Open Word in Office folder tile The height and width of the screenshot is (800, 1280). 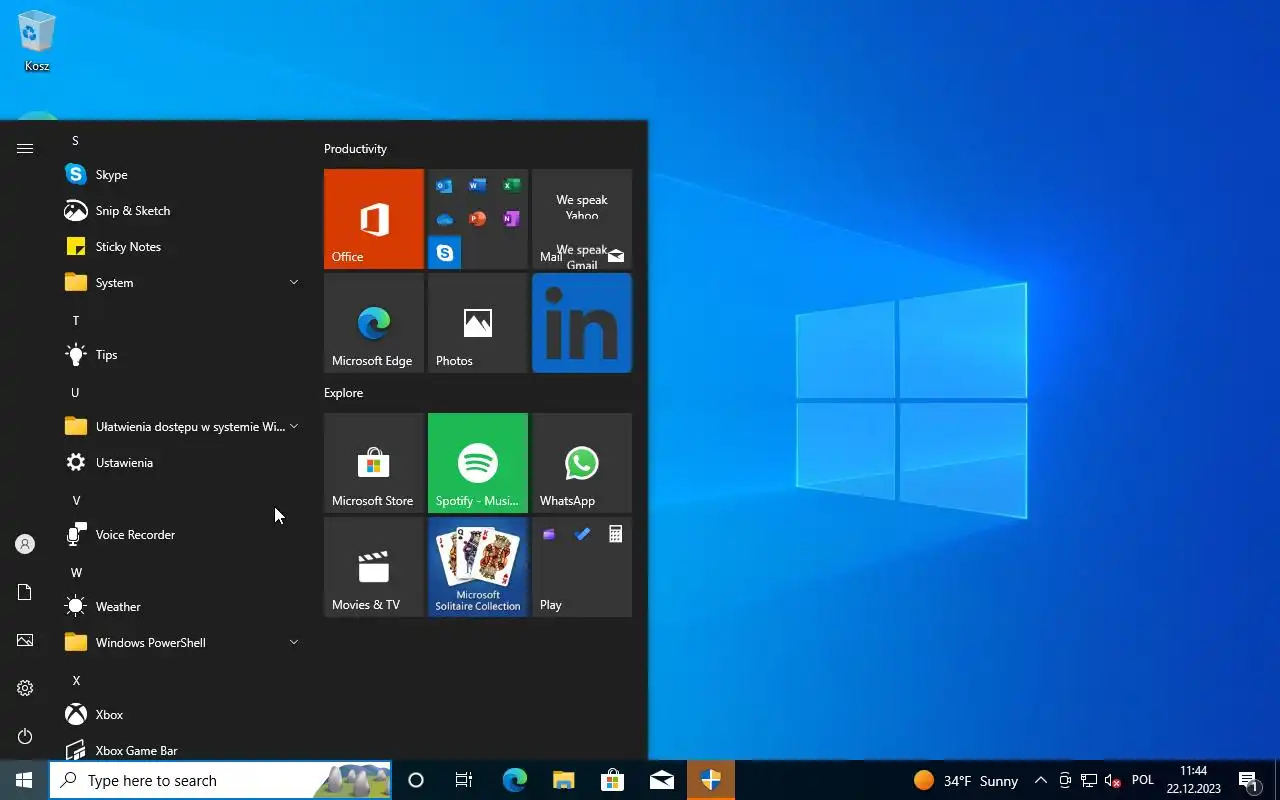[x=478, y=186]
